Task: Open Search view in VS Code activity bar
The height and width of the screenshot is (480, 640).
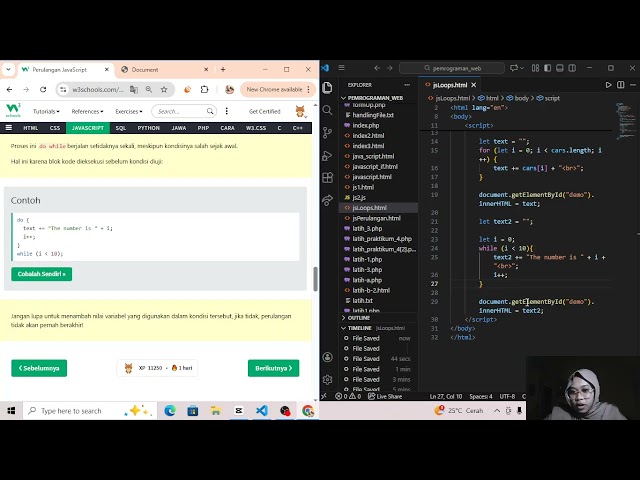Action: coord(327,110)
